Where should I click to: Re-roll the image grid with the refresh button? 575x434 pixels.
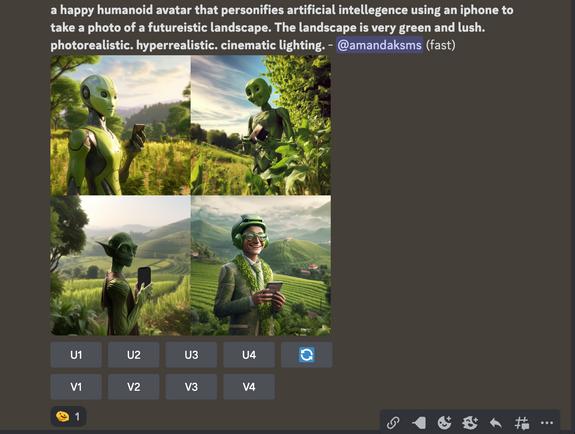307,355
